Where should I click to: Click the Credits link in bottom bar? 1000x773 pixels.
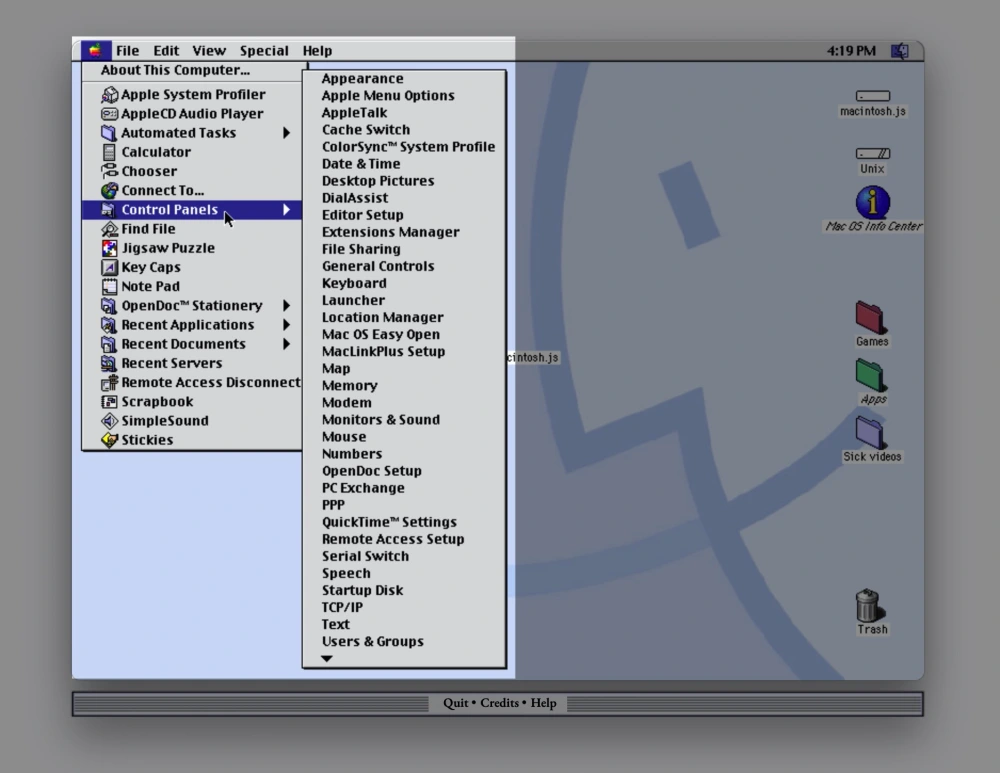pyautogui.click(x=499, y=703)
